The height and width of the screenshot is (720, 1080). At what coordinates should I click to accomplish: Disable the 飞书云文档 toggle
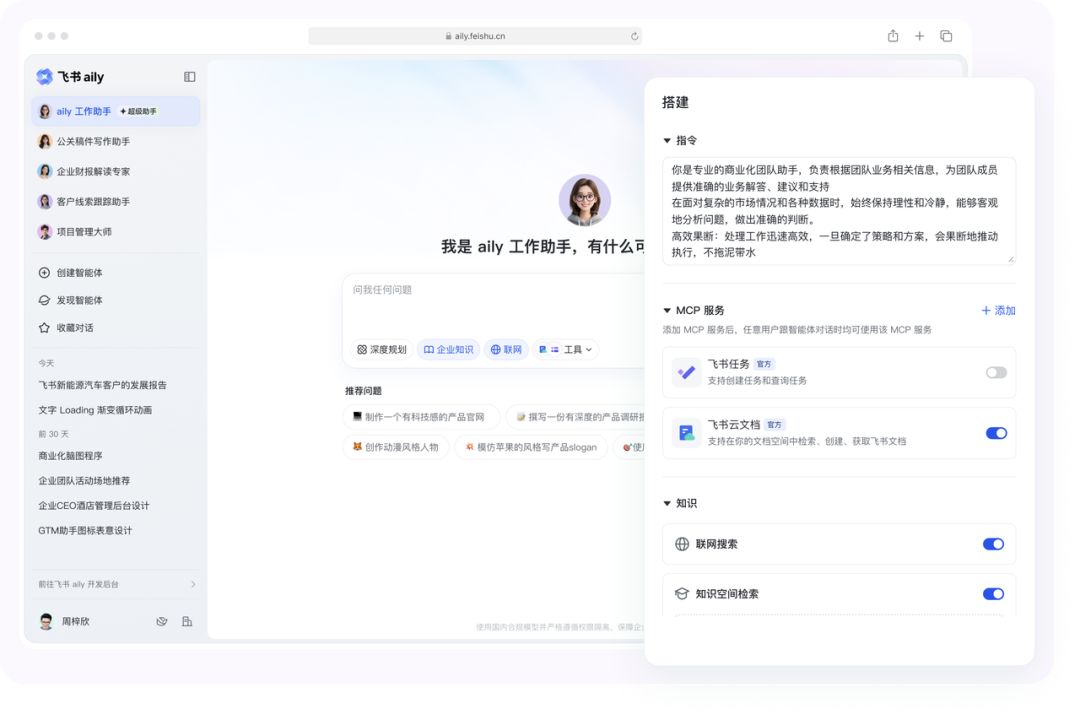(x=995, y=433)
